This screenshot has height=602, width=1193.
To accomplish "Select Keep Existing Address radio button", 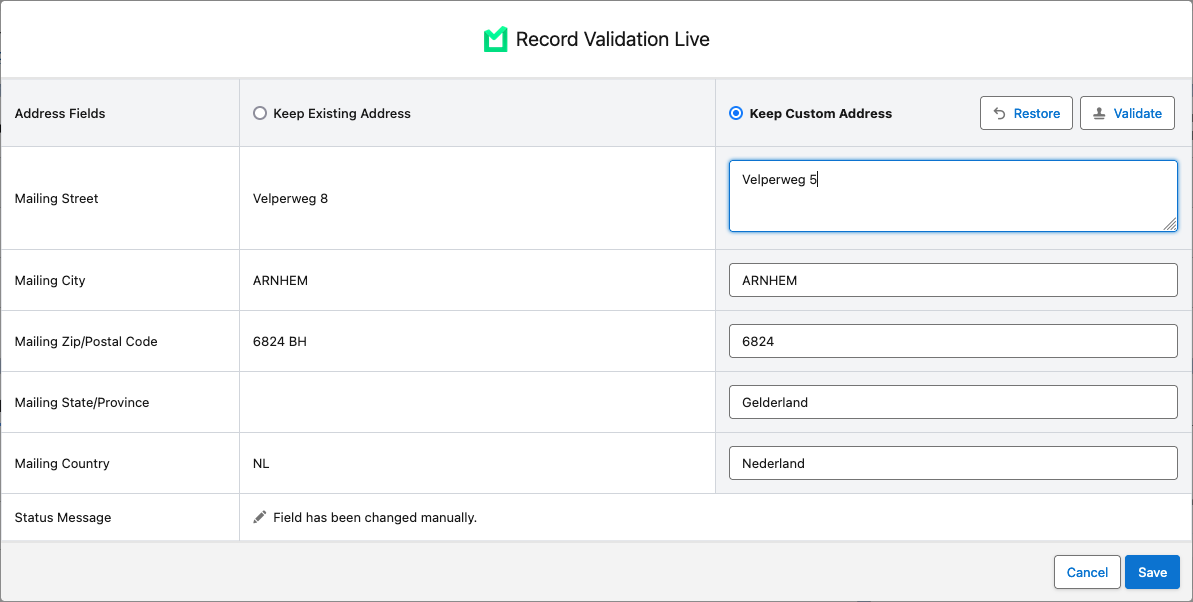I will [x=260, y=113].
